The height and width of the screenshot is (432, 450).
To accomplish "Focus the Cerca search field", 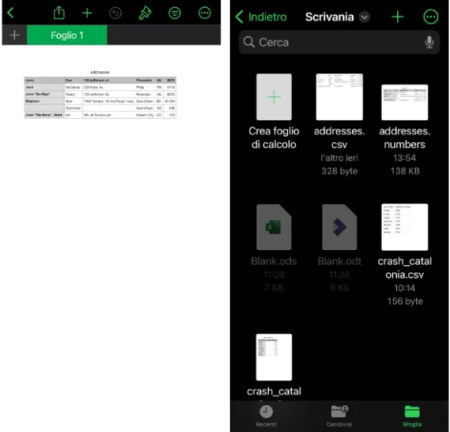I will coord(339,42).
